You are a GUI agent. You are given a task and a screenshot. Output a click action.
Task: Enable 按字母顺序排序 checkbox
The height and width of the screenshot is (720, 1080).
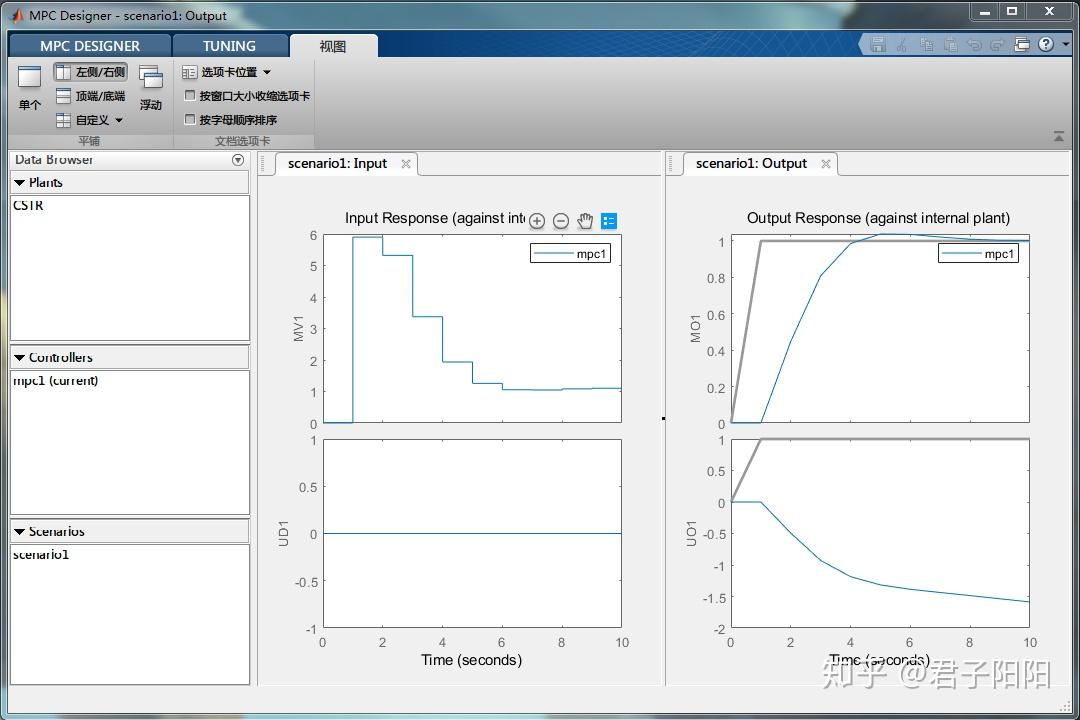click(x=190, y=120)
